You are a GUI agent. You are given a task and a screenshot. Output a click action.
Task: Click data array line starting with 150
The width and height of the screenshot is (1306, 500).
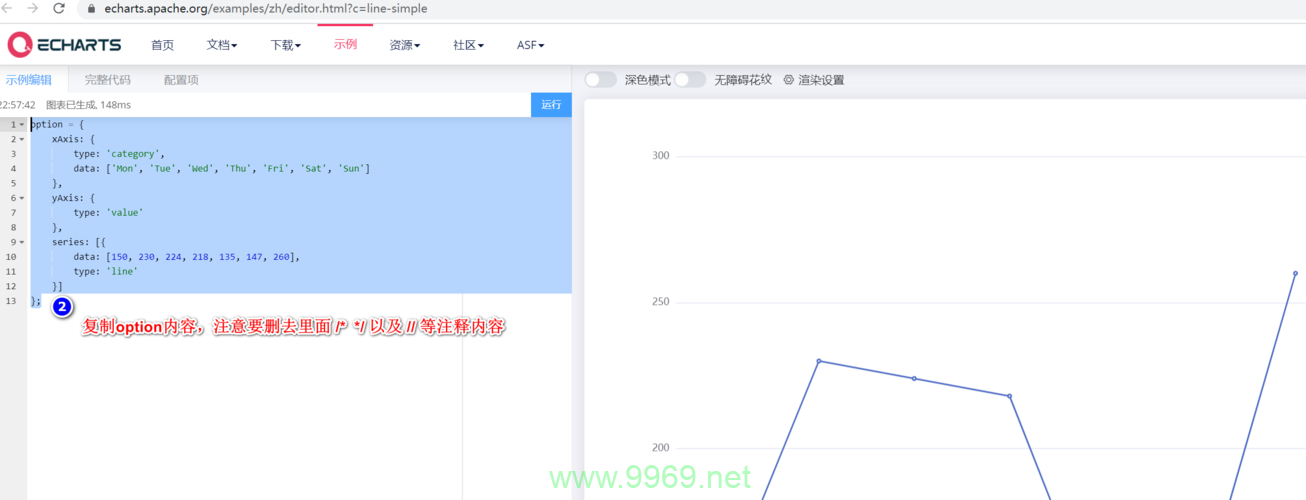pos(186,257)
